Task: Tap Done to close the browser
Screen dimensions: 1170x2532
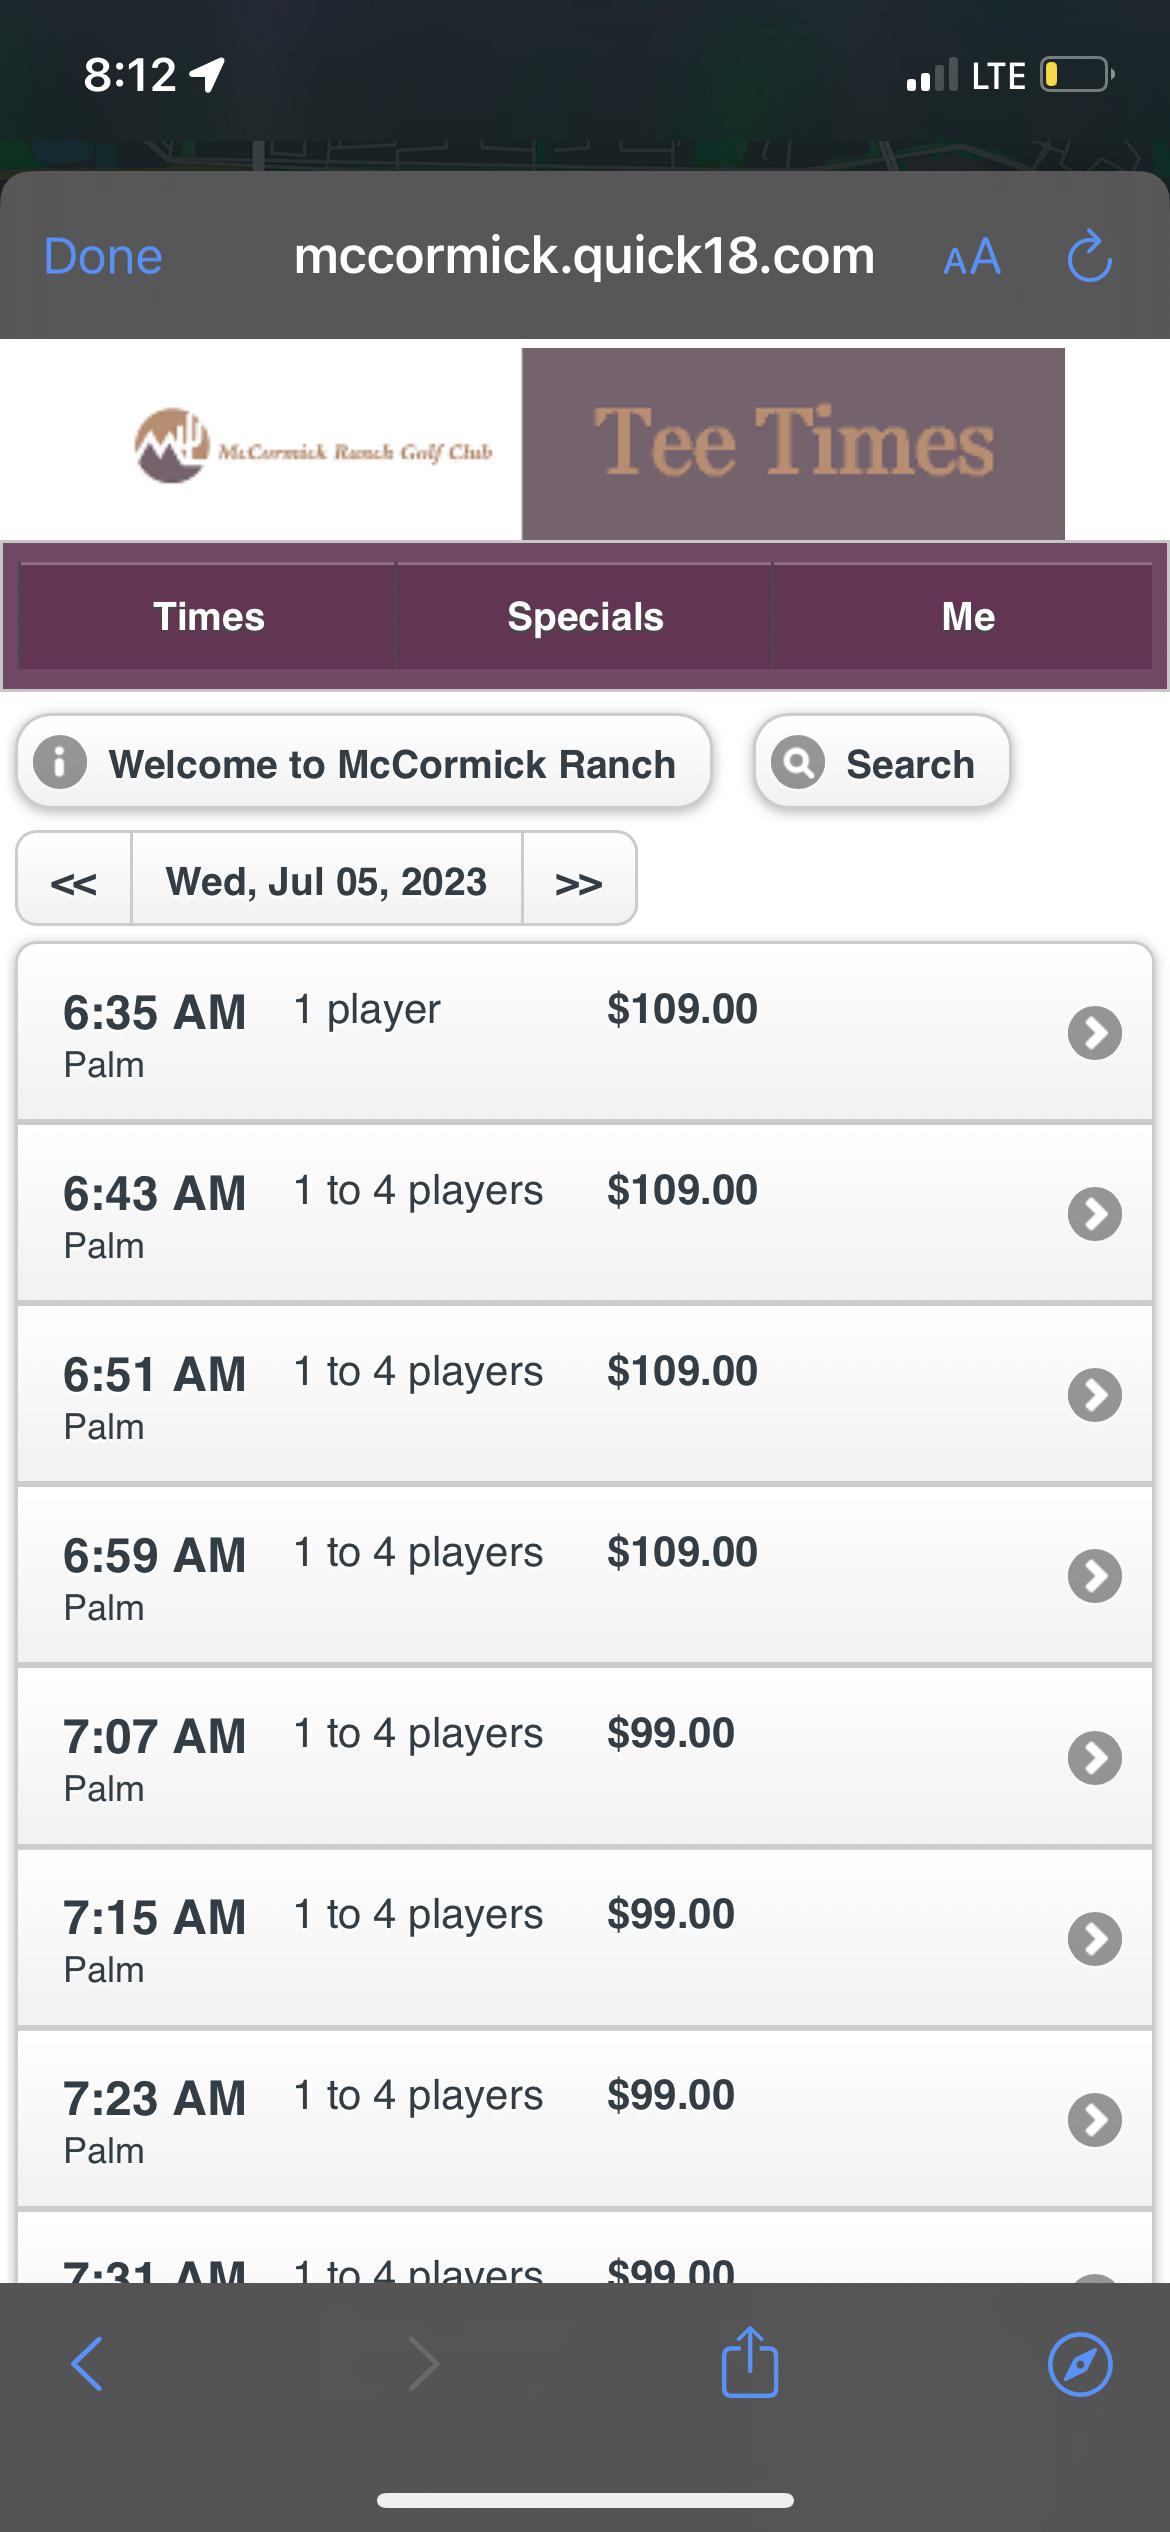Action: point(103,256)
